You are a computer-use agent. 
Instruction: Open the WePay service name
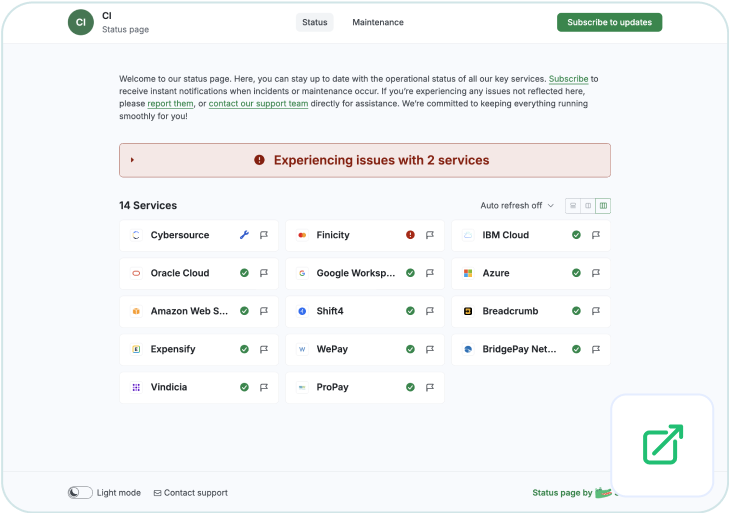point(332,349)
